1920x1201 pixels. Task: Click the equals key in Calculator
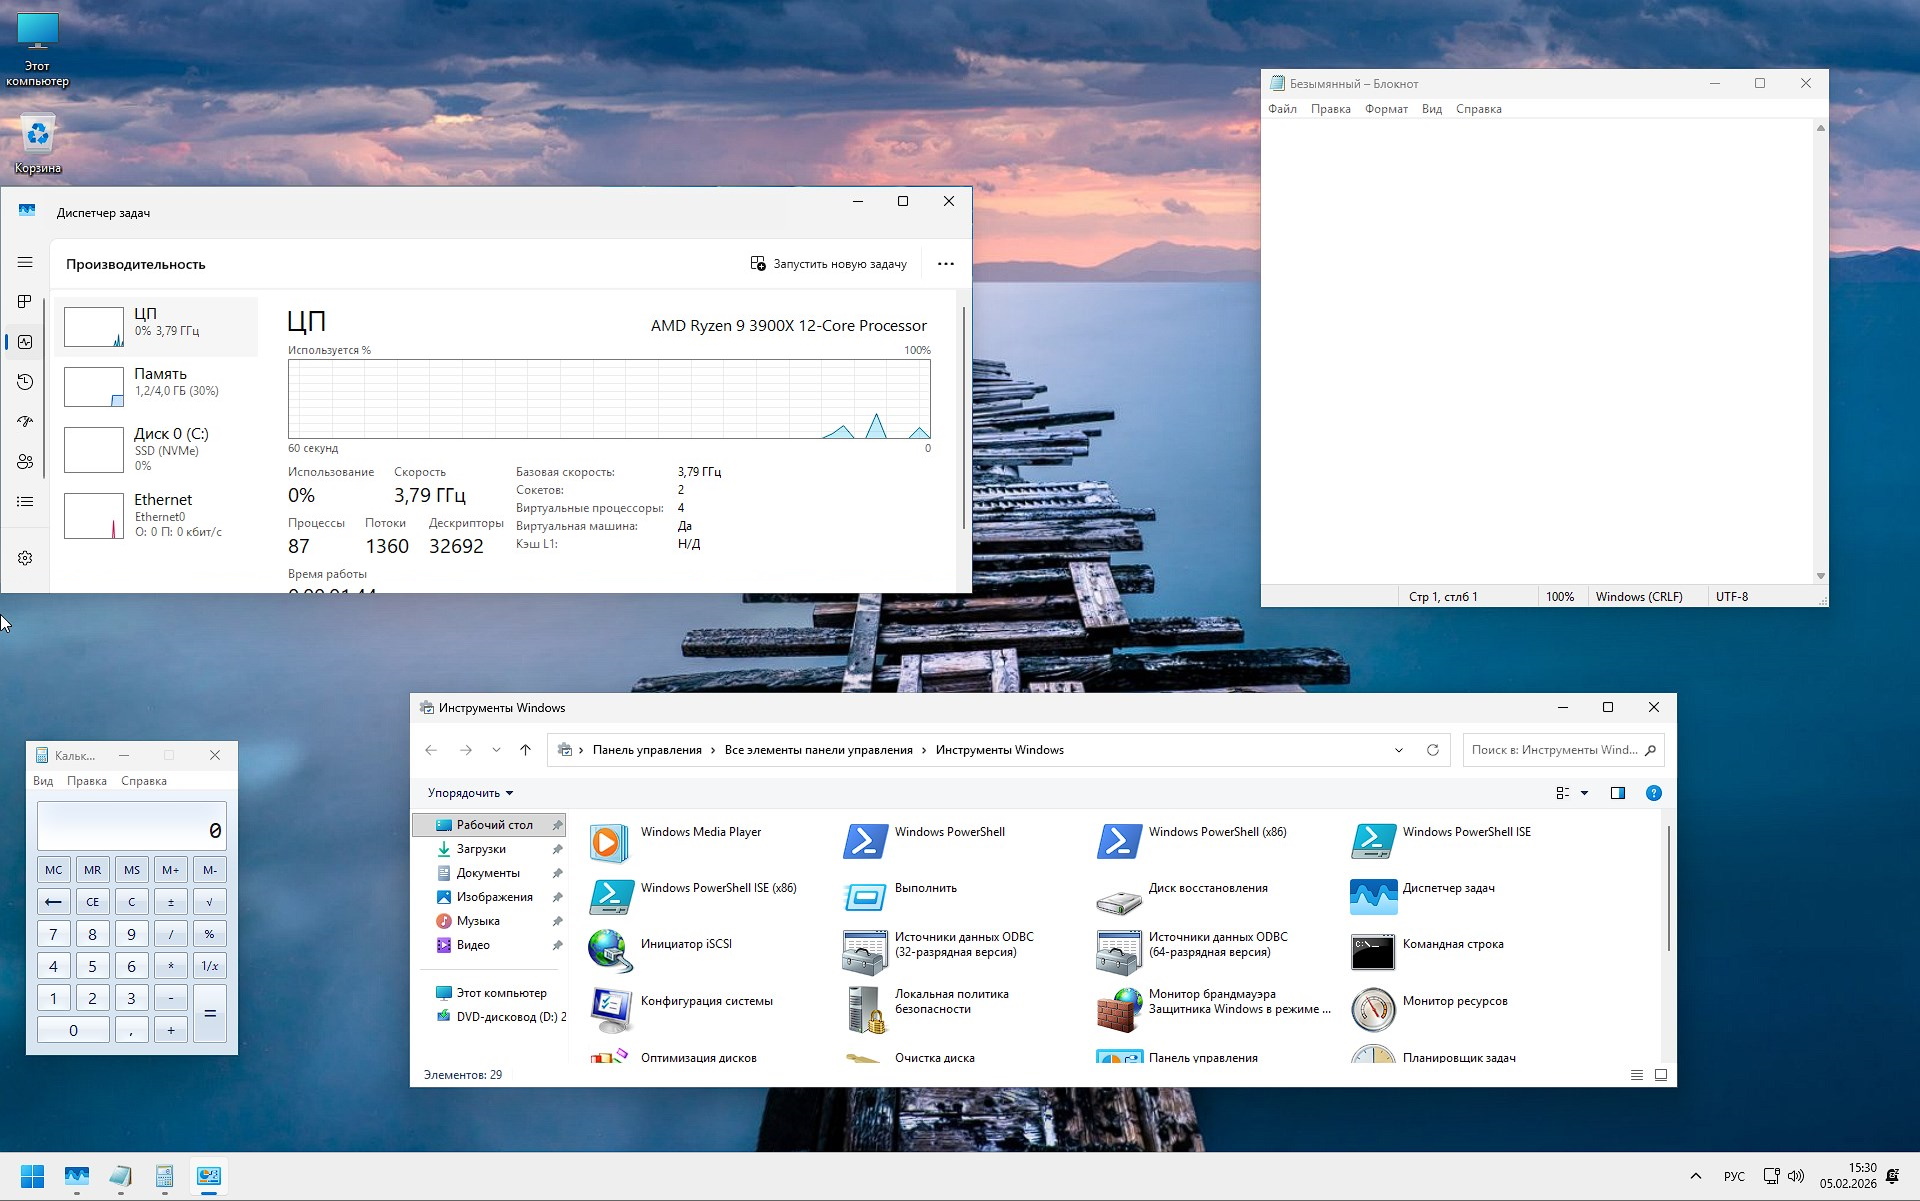coord(210,1014)
